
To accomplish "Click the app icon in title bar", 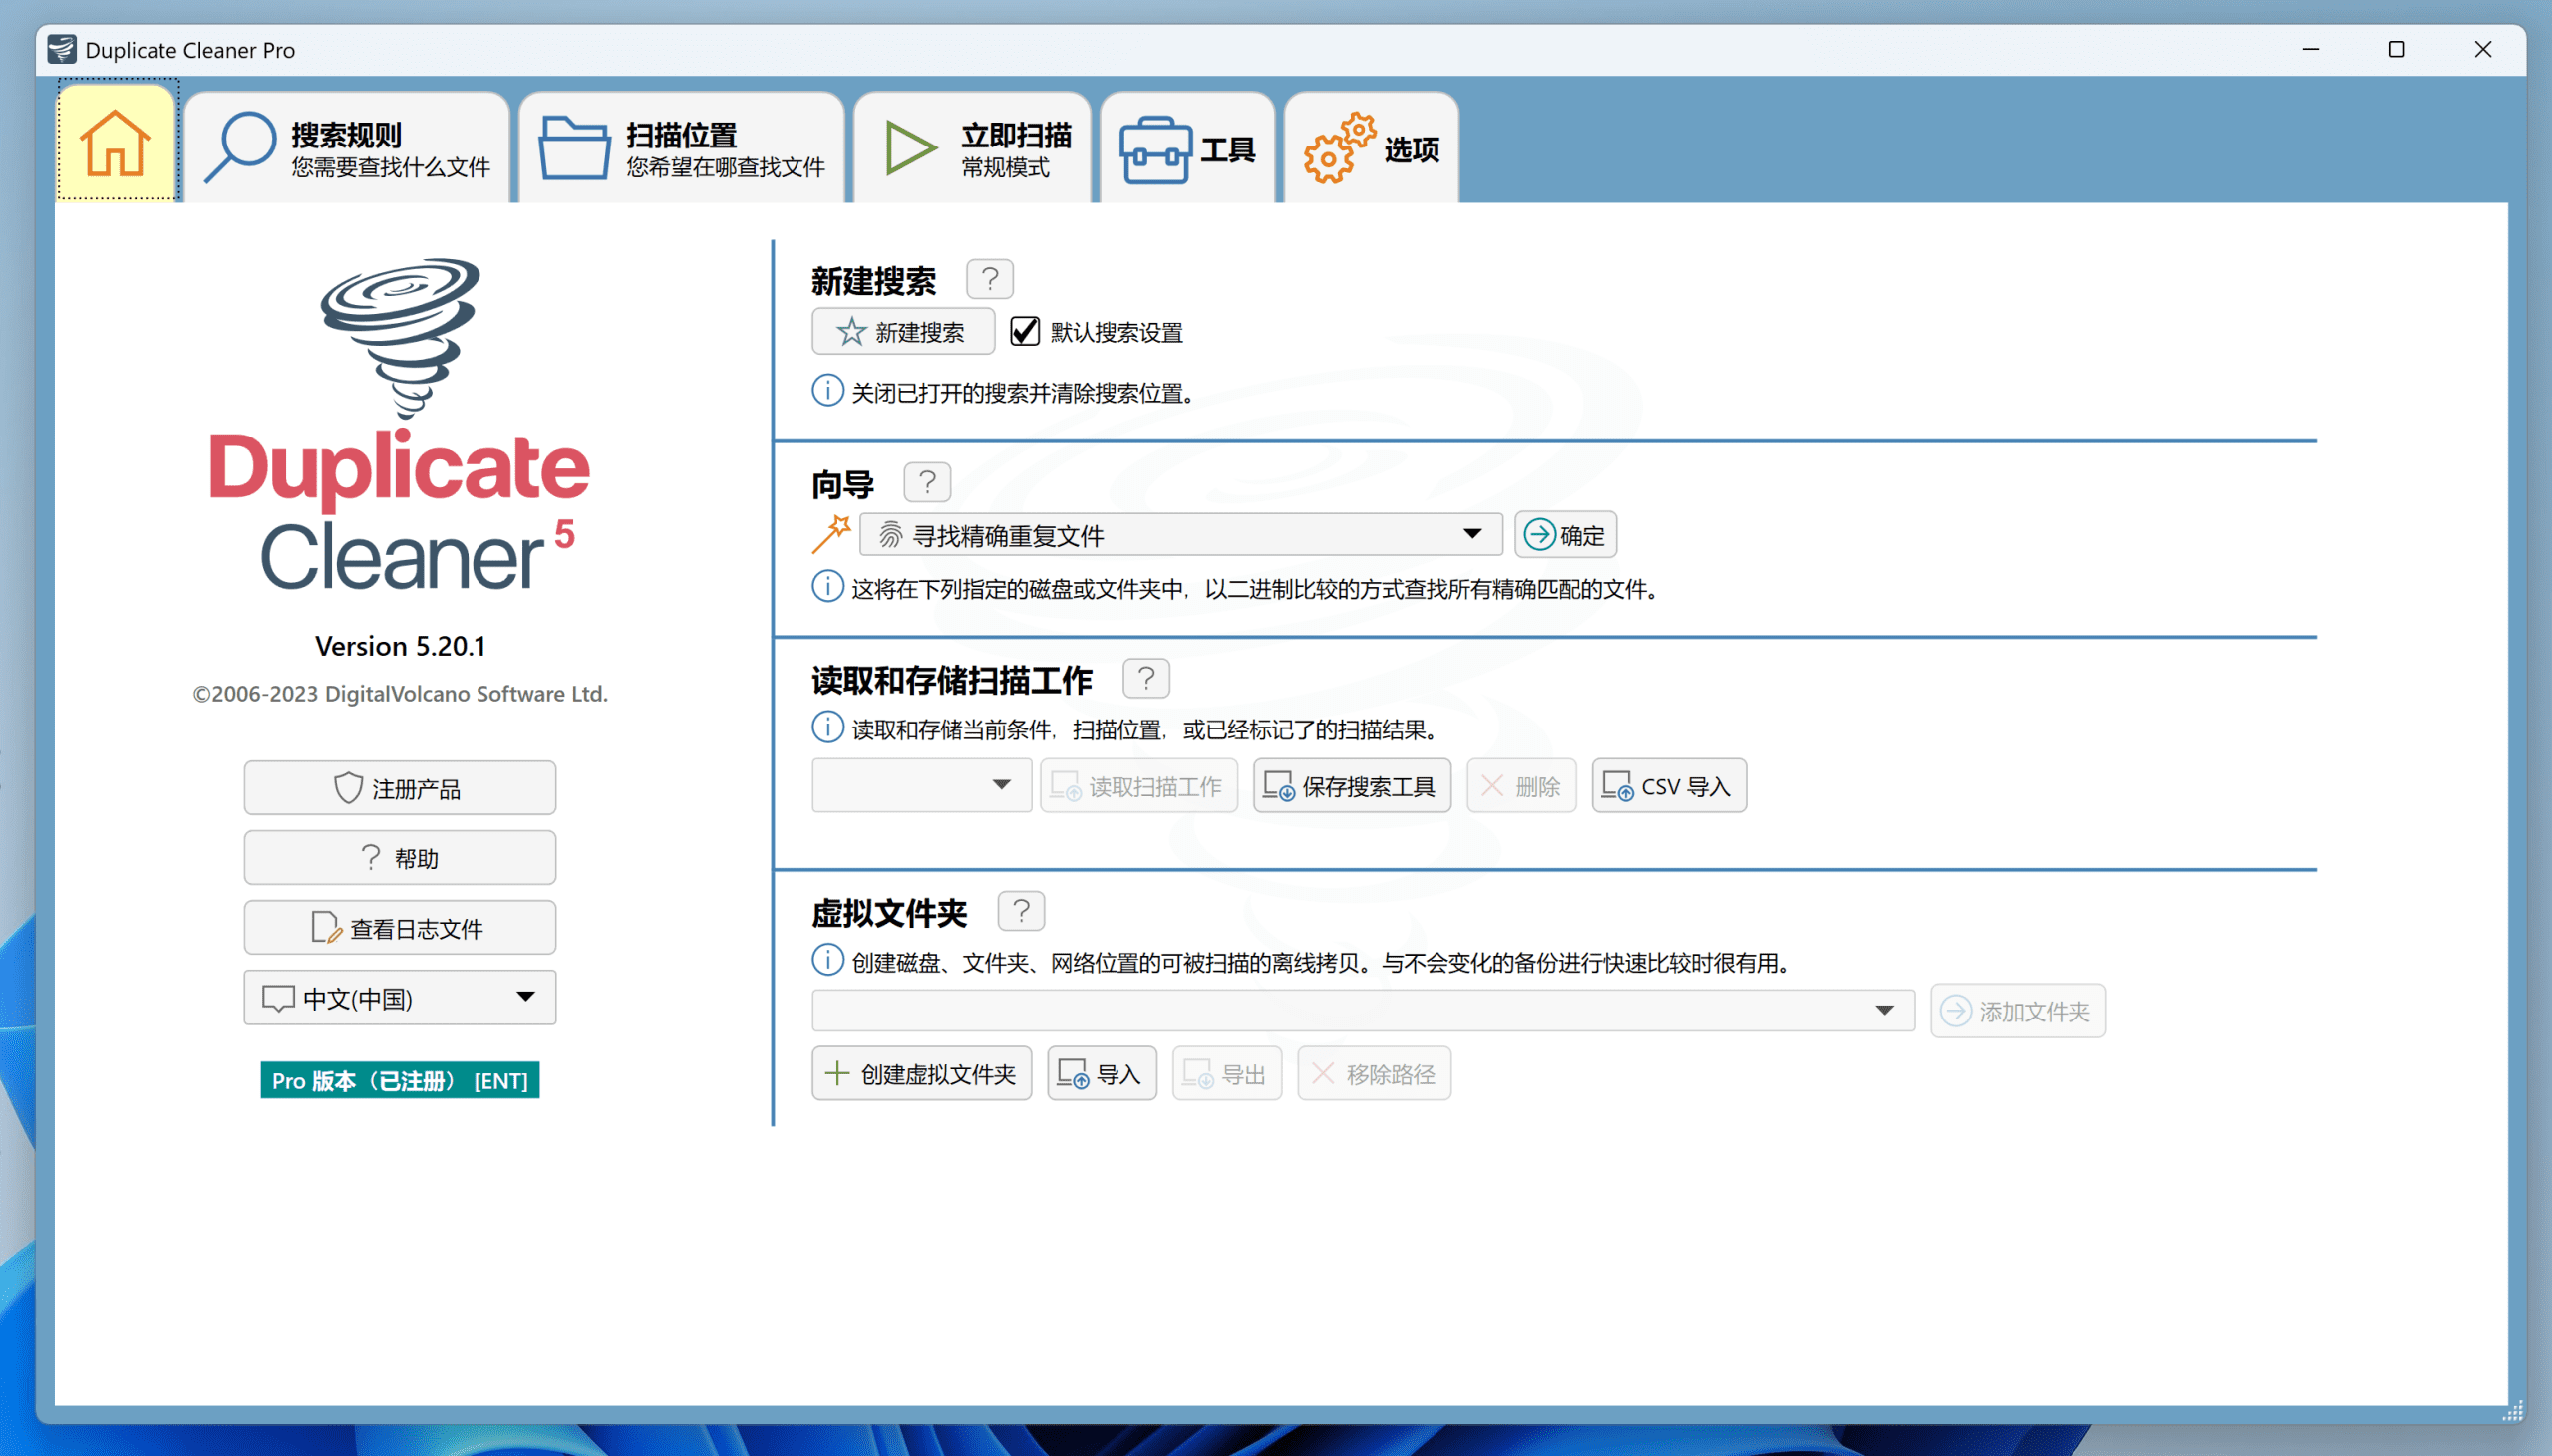I will click(62, 49).
